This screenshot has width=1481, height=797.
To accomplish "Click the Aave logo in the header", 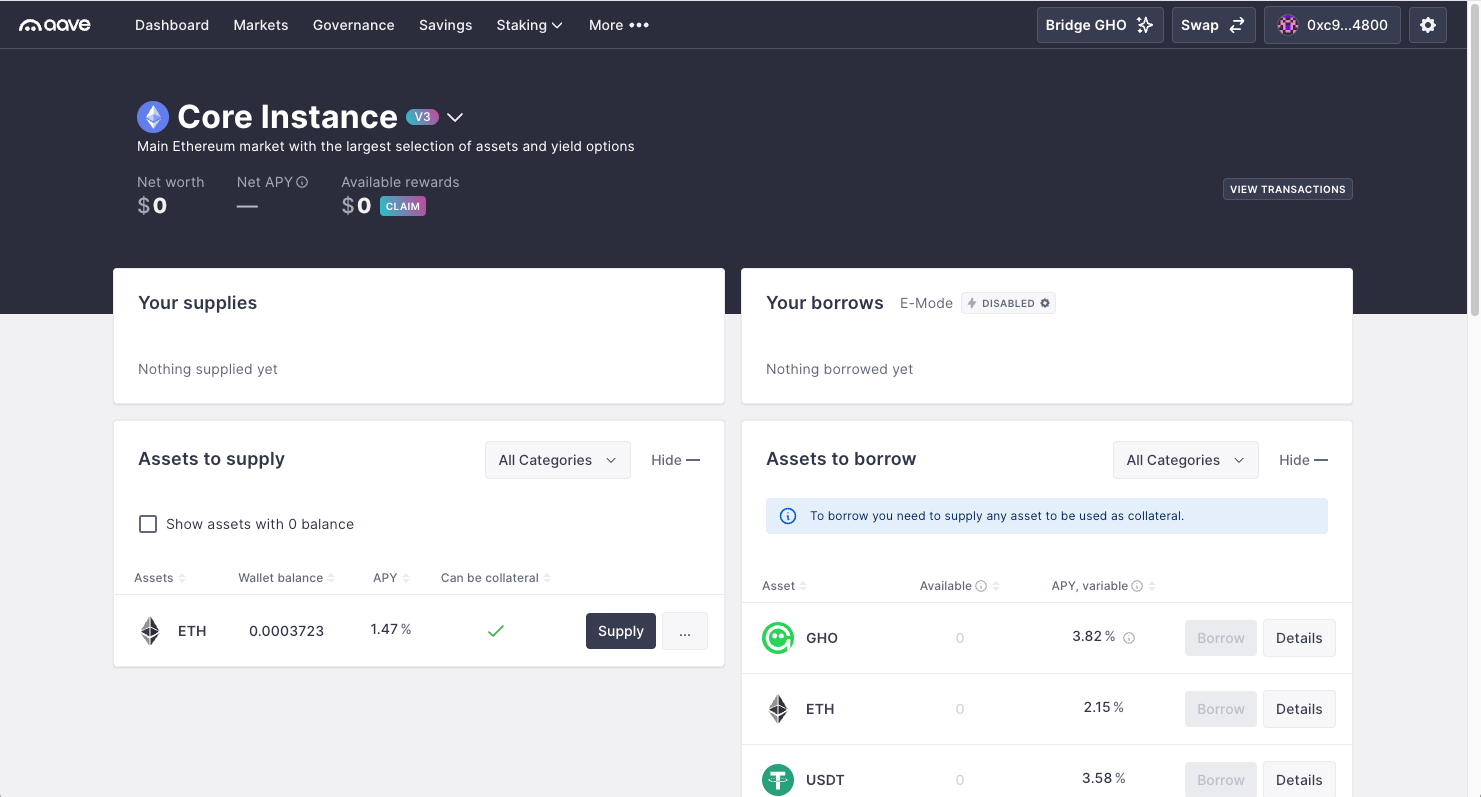I will pyautogui.click(x=55, y=25).
